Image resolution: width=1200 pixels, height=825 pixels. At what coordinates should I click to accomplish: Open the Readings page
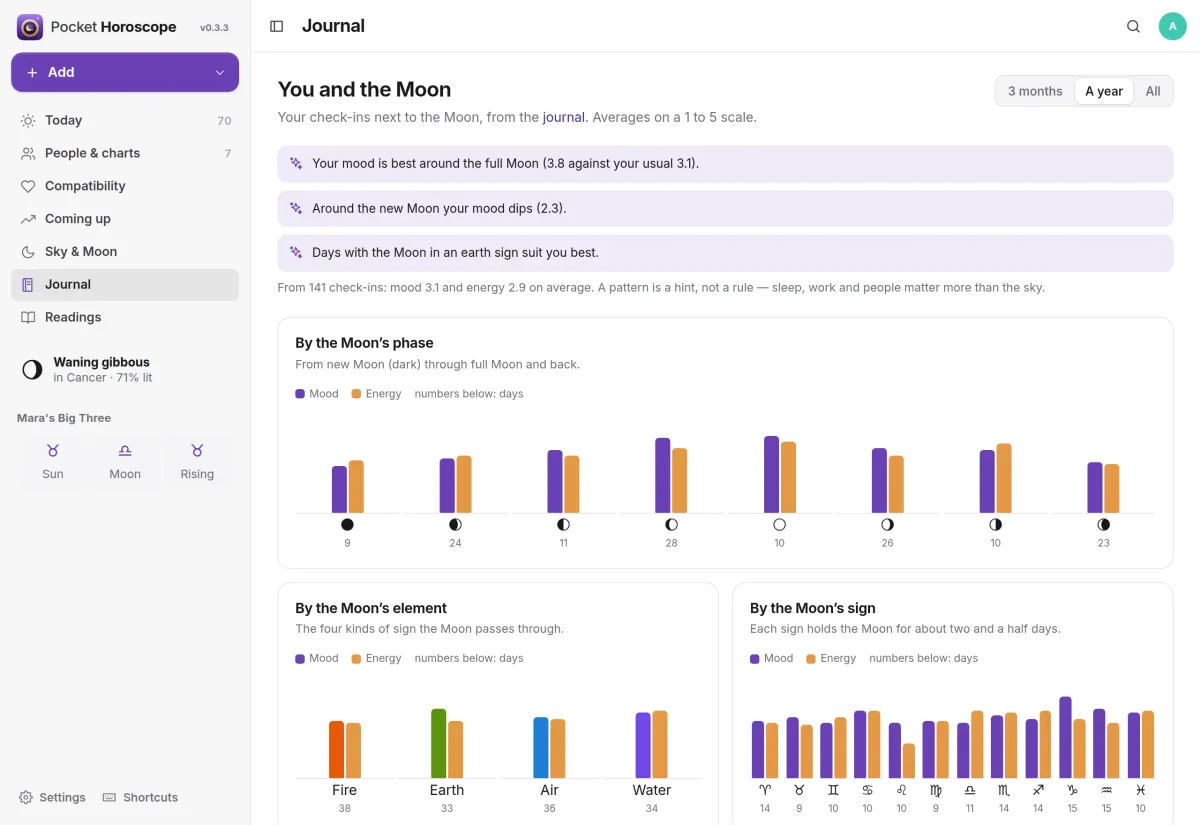click(x=125, y=317)
